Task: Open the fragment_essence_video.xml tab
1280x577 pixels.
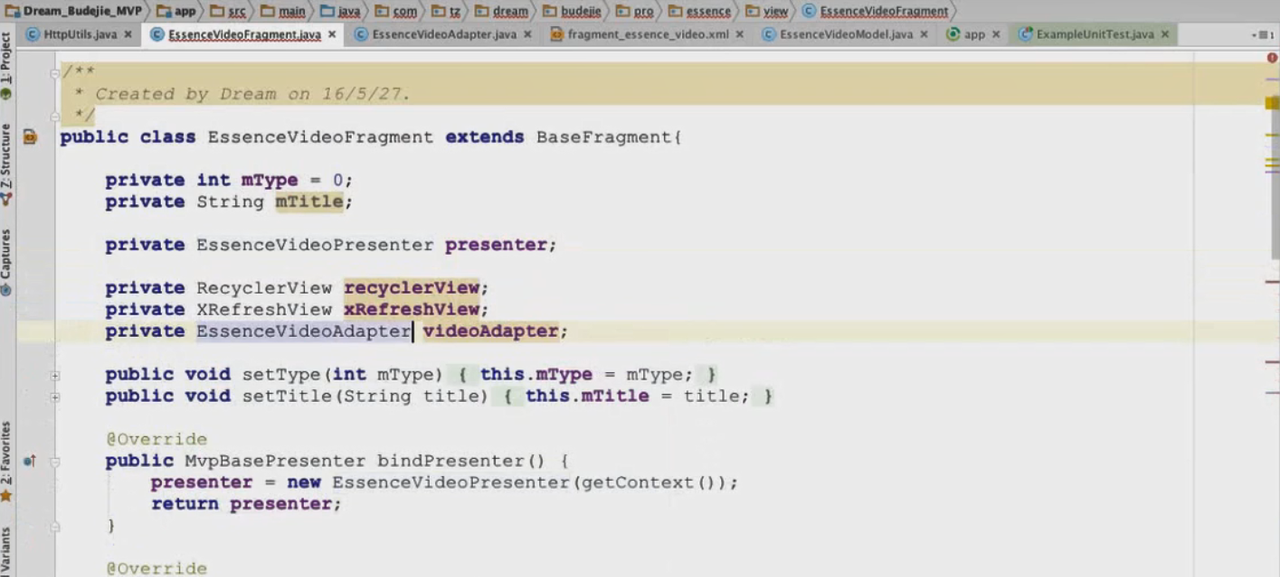Action: tap(648, 34)
